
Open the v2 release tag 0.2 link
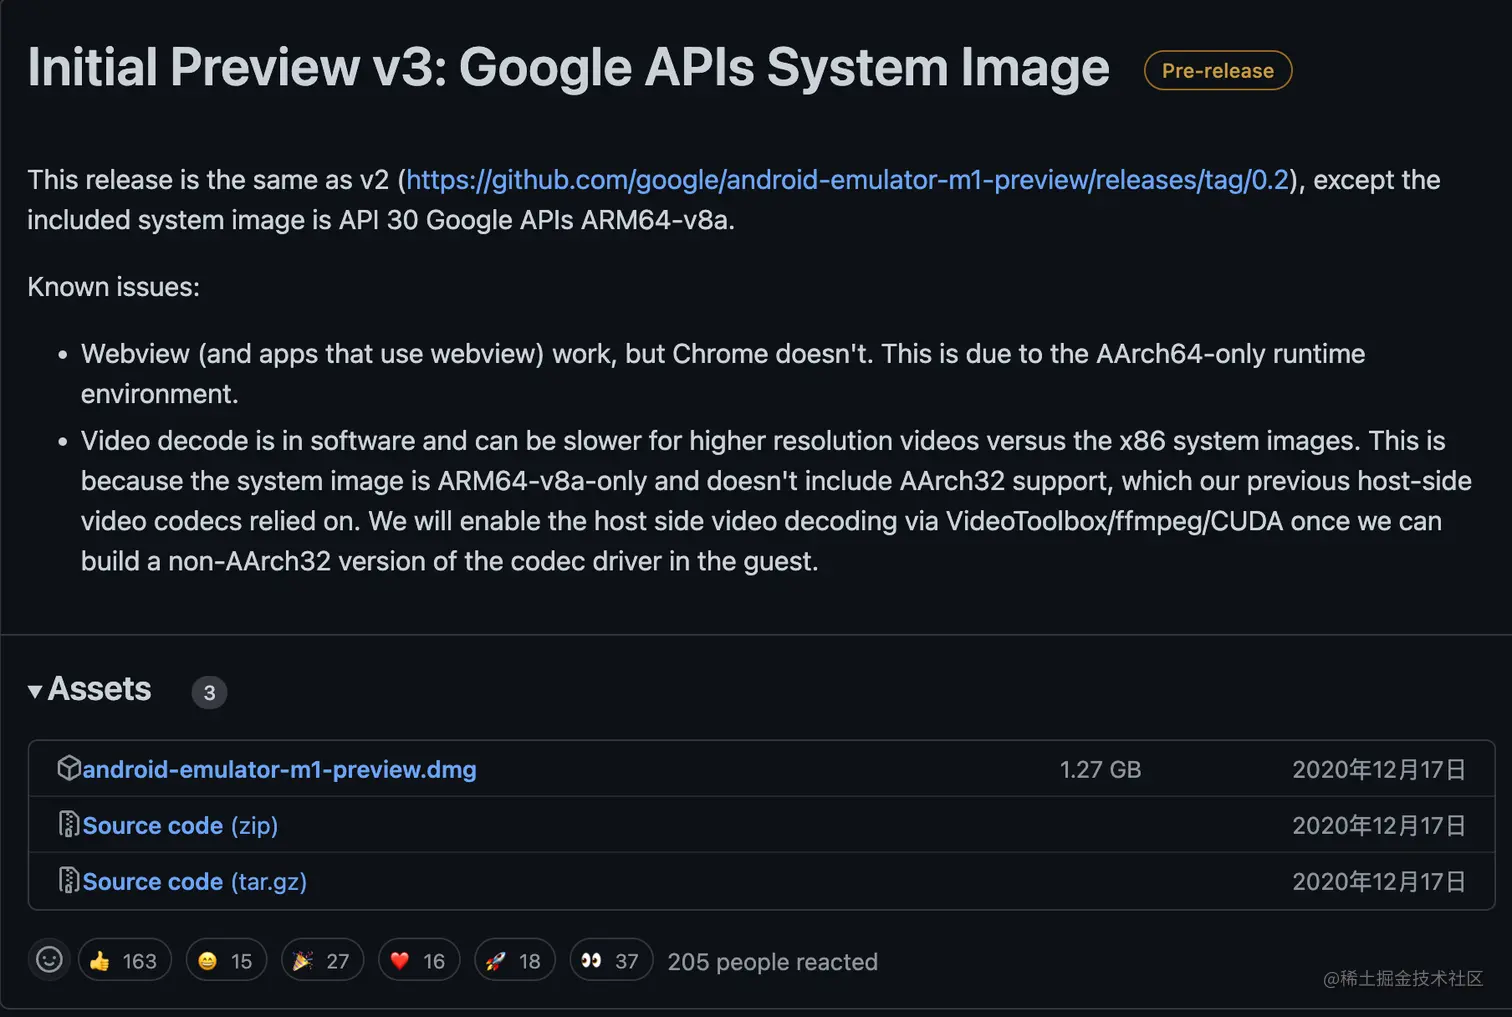point(847,180)
